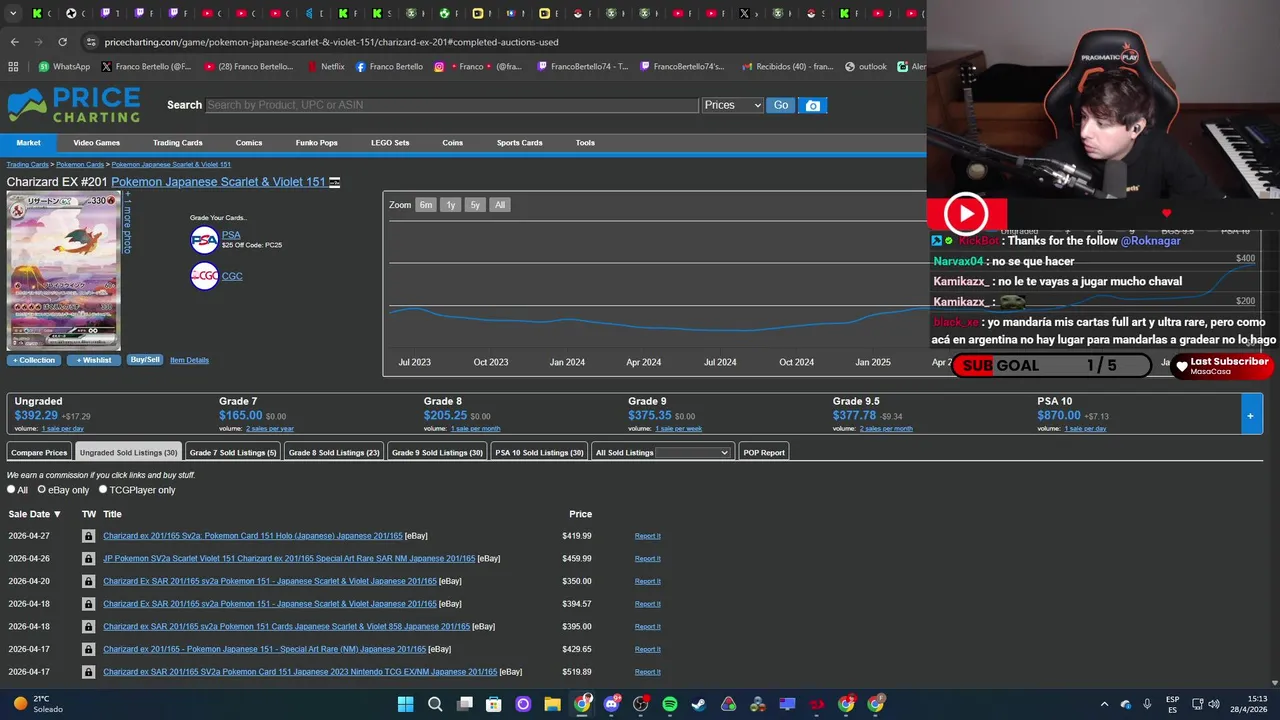This screenshot has width=1280, height=720.
Task: Open Netflix bookmark
Action: point(325,67)
